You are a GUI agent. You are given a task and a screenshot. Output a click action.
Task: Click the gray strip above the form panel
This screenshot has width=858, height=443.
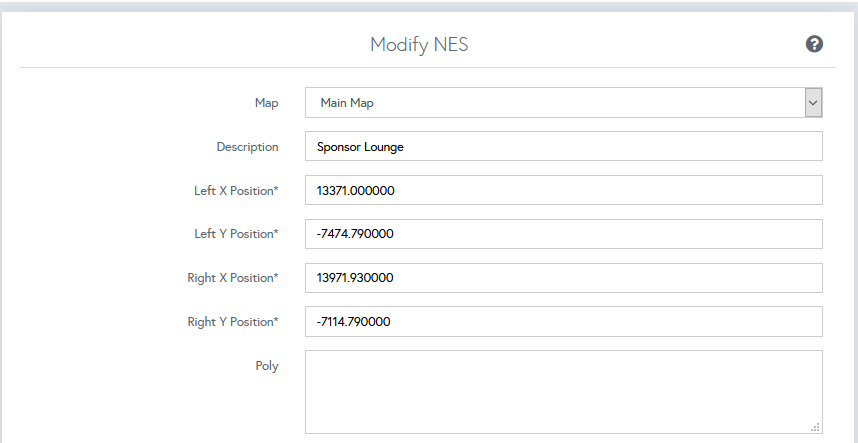click(x=429, y=6)
